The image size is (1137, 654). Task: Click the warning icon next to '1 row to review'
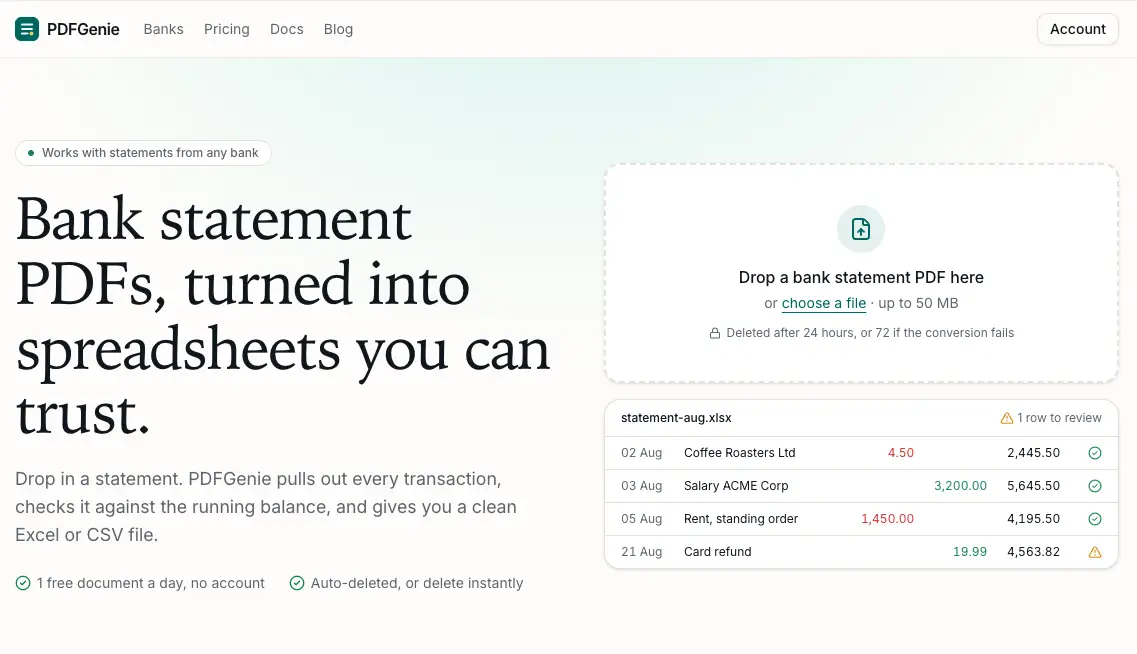1006,418
